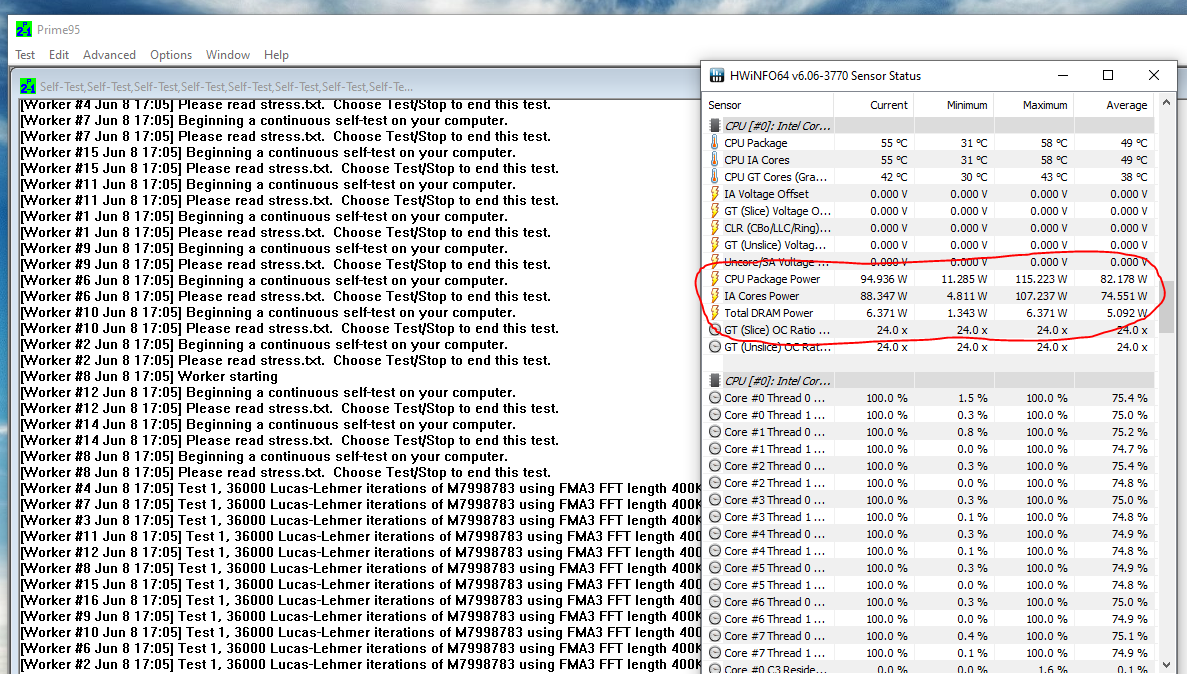Image resolution: width=1187 pixels, height=674 pixels.
Task: Select the CPU Package temperature row label
Action: [x=756, y=142]
